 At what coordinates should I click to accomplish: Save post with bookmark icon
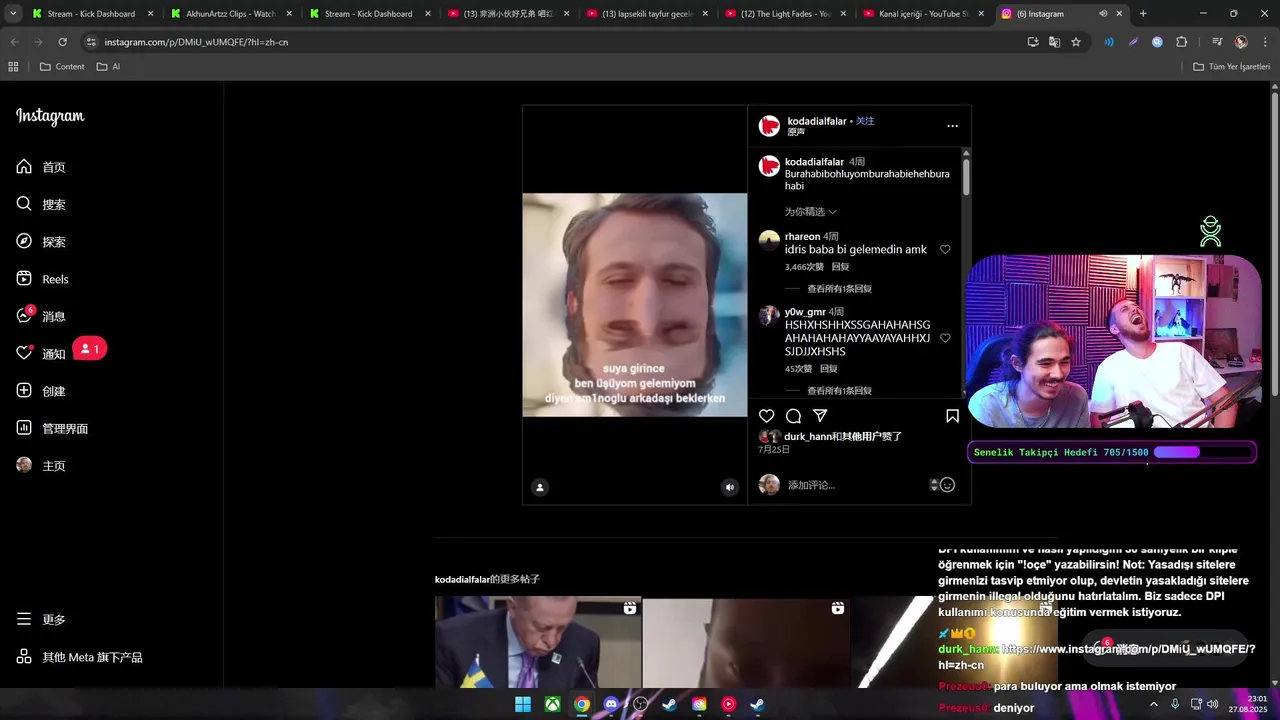952,416
